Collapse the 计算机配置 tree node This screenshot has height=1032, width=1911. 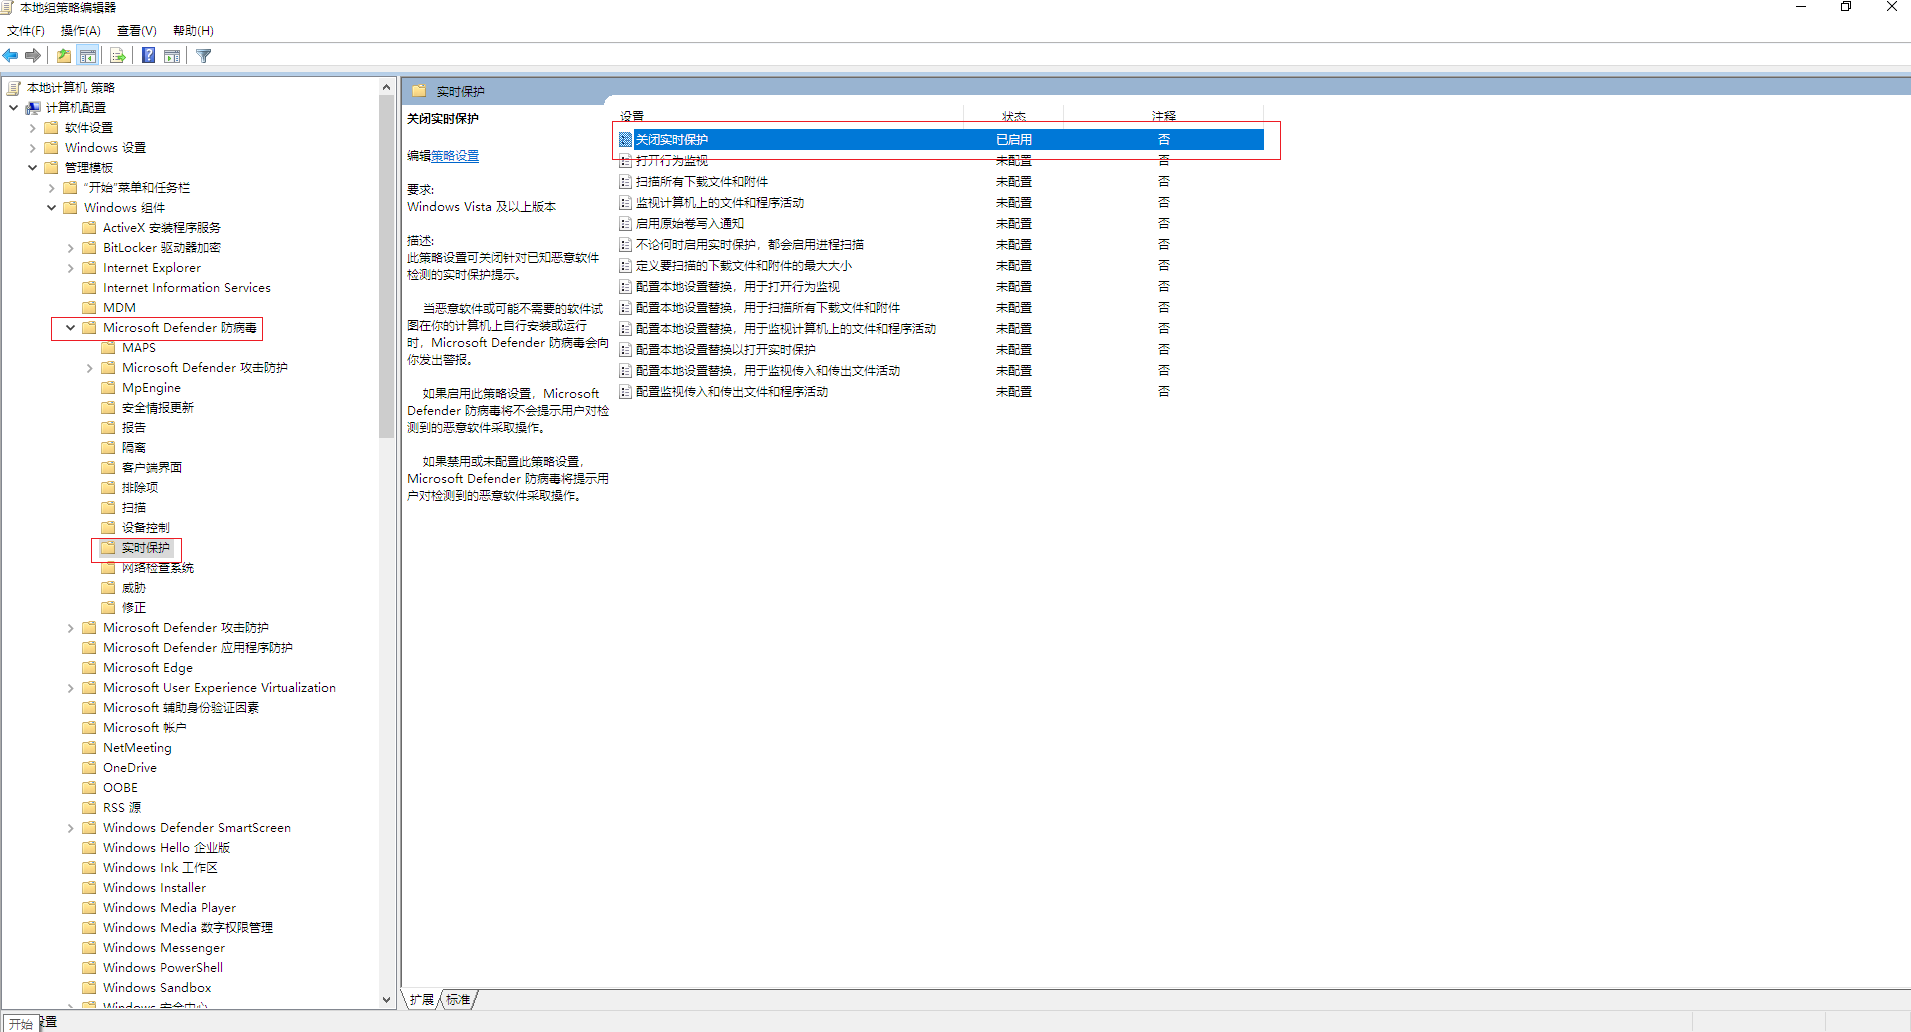pos(13,108)
